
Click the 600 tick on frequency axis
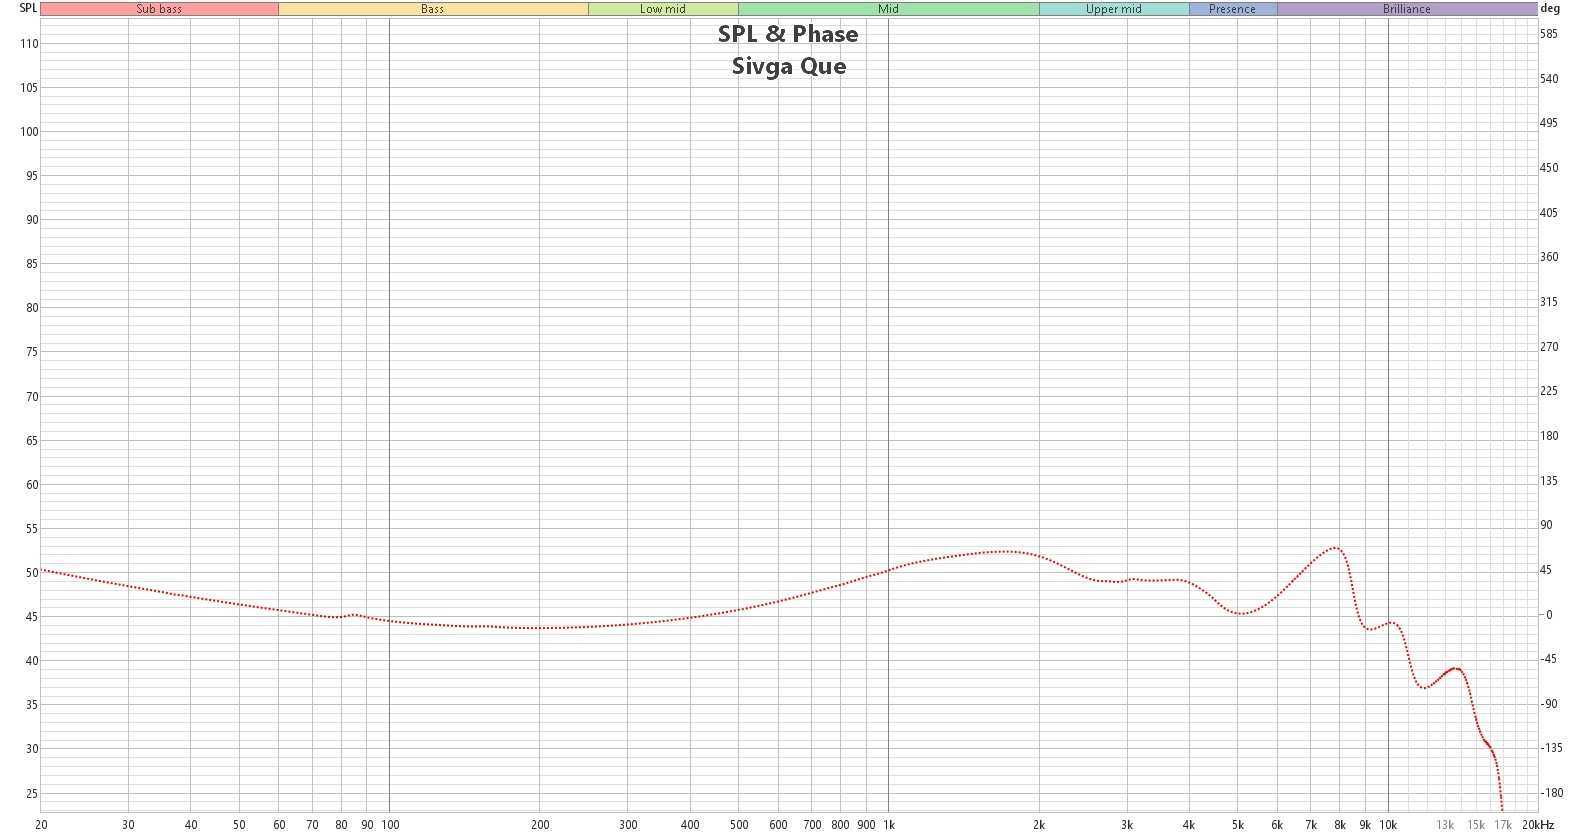(778, 825)
